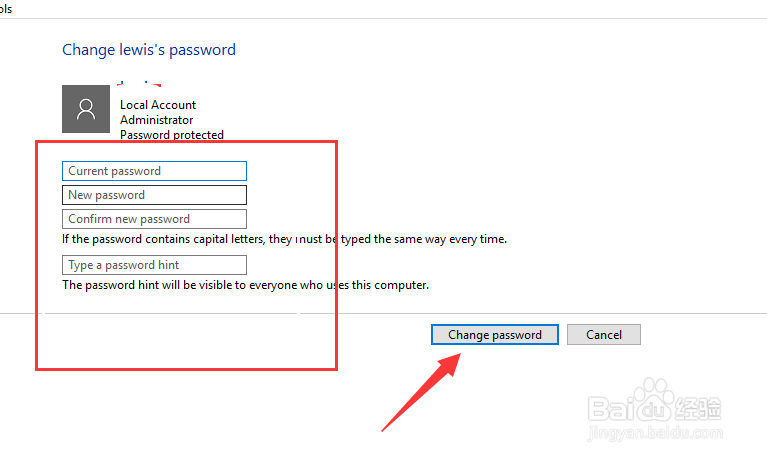
Task: Click the "Change lewis's password" heading
Action: (149, 50)
